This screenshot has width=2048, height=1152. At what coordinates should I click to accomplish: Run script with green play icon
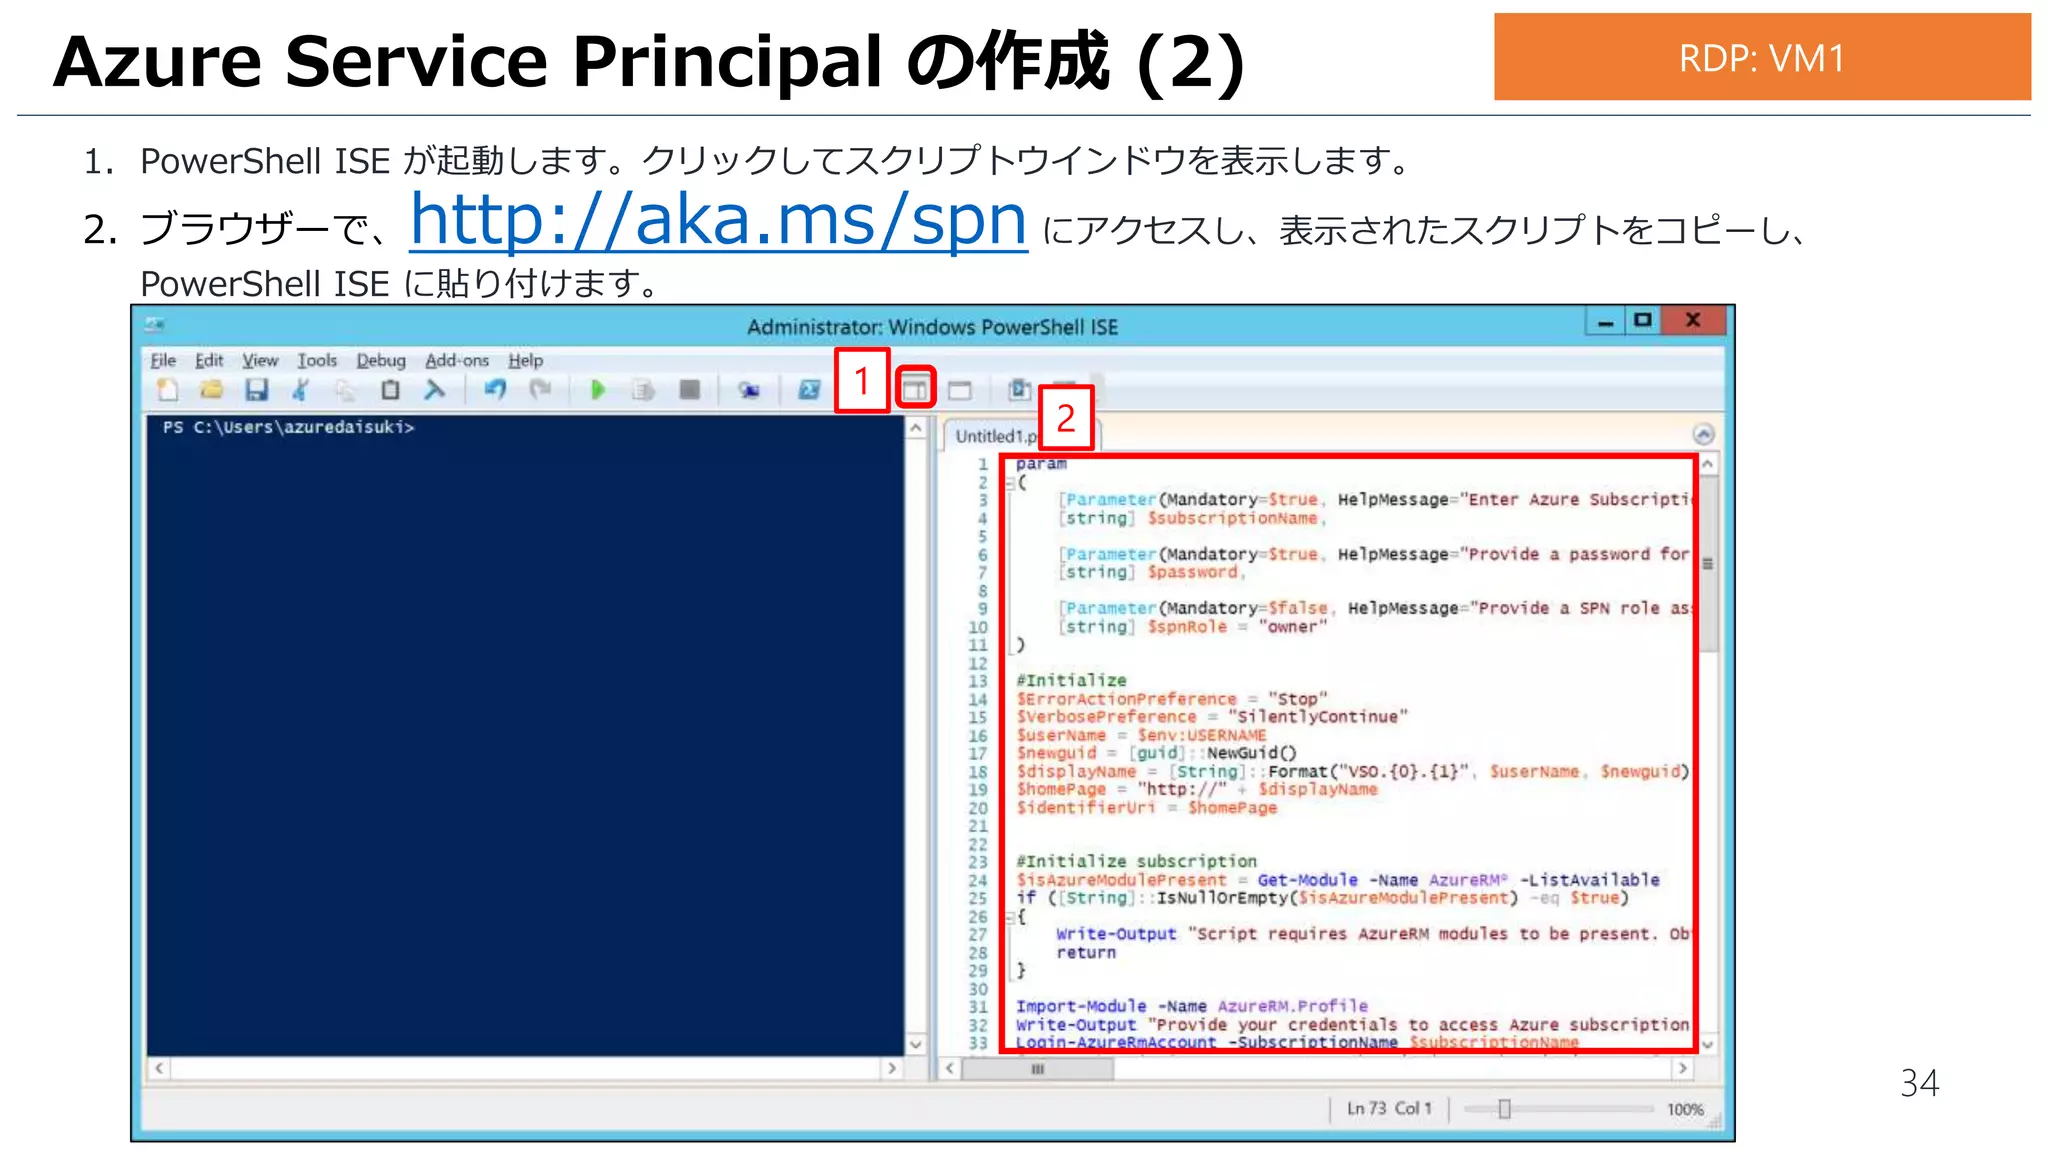tap(598, 390)
